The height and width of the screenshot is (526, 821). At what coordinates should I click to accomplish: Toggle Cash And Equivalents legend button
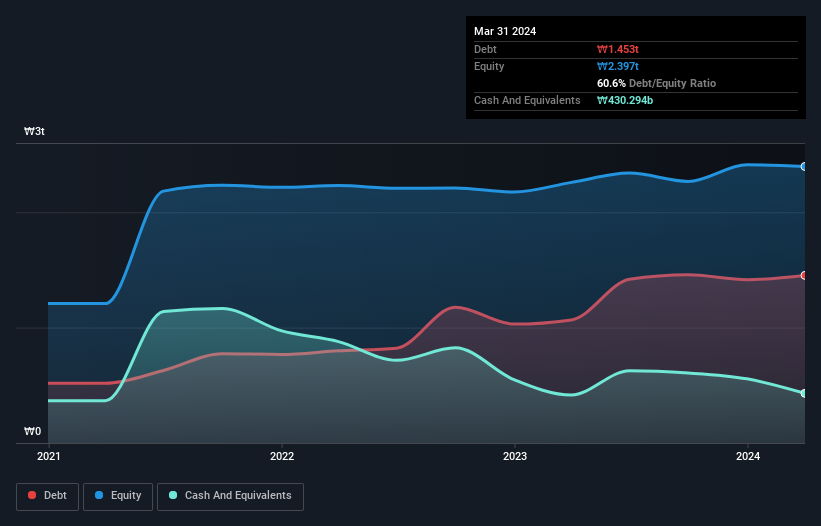[230, 496]
